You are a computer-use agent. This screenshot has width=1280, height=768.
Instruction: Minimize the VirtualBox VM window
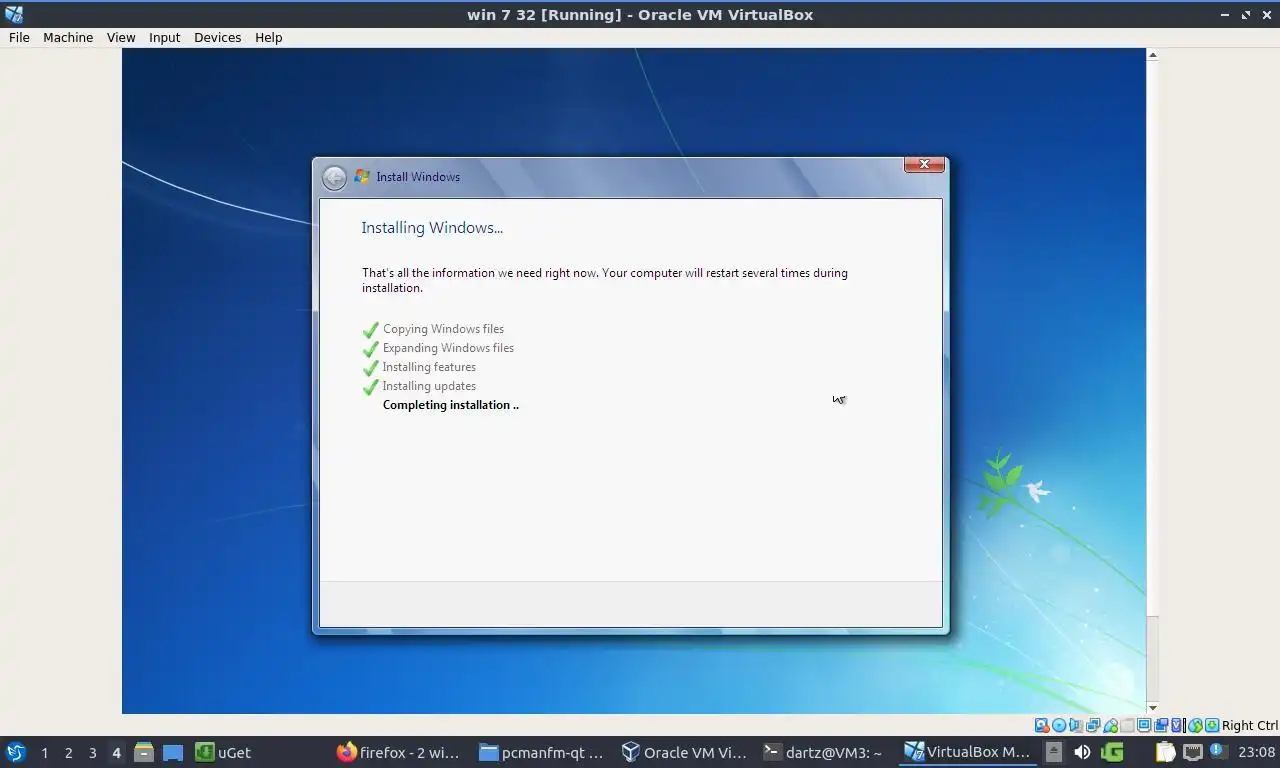pos(1225,15)
